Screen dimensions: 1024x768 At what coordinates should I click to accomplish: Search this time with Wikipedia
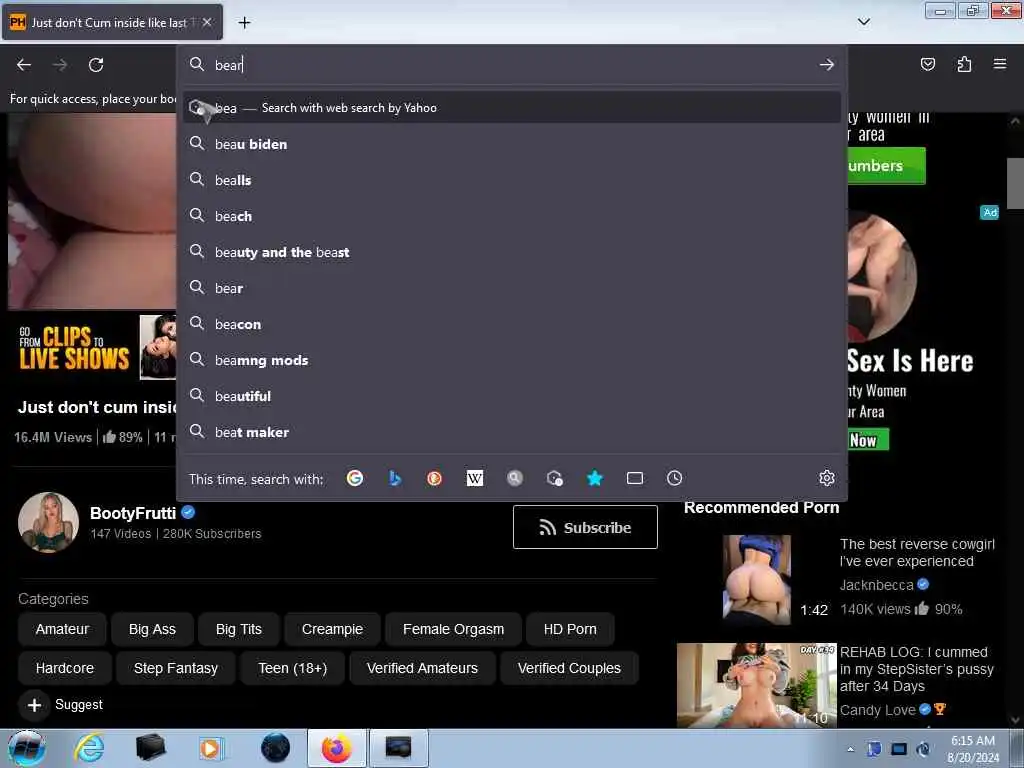click(475, 478)
